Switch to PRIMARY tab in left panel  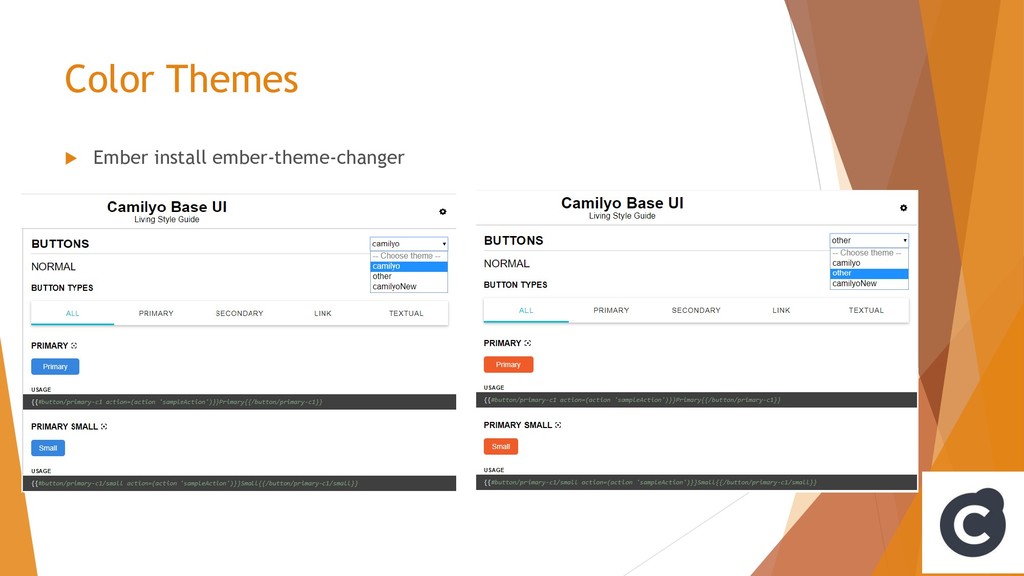pyautogui.click(x=156, y=313)
